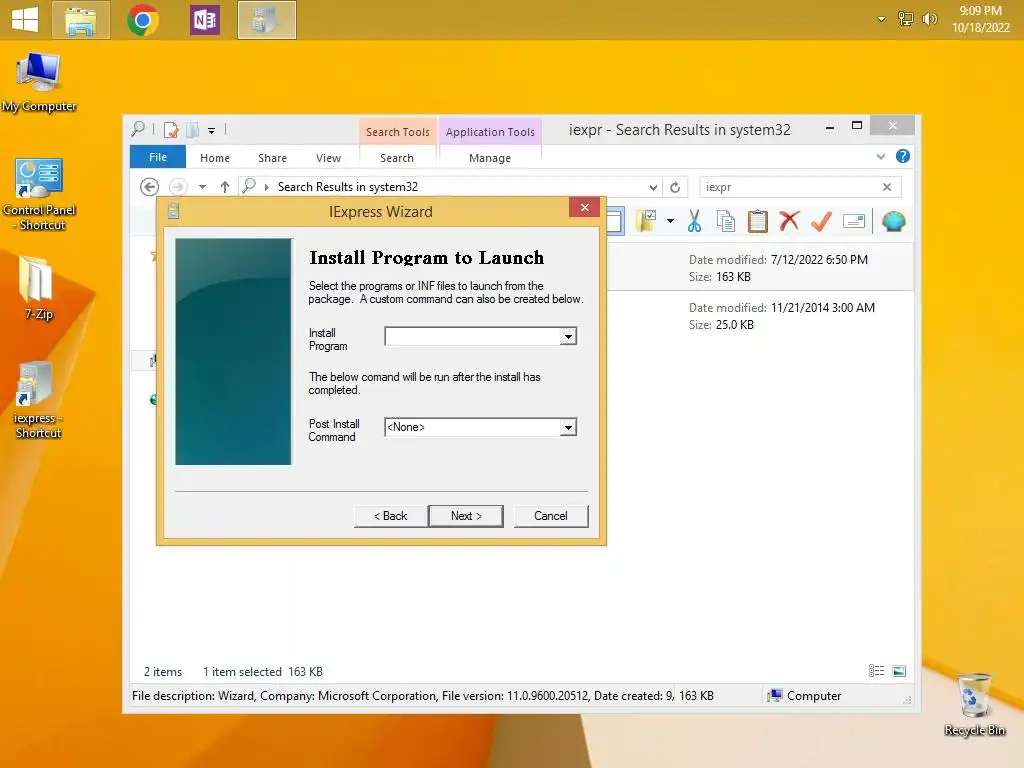The height and width of the screenshot is (768, 1024).
Task: Click the Properties quick access icon
Action: point(171,130)
